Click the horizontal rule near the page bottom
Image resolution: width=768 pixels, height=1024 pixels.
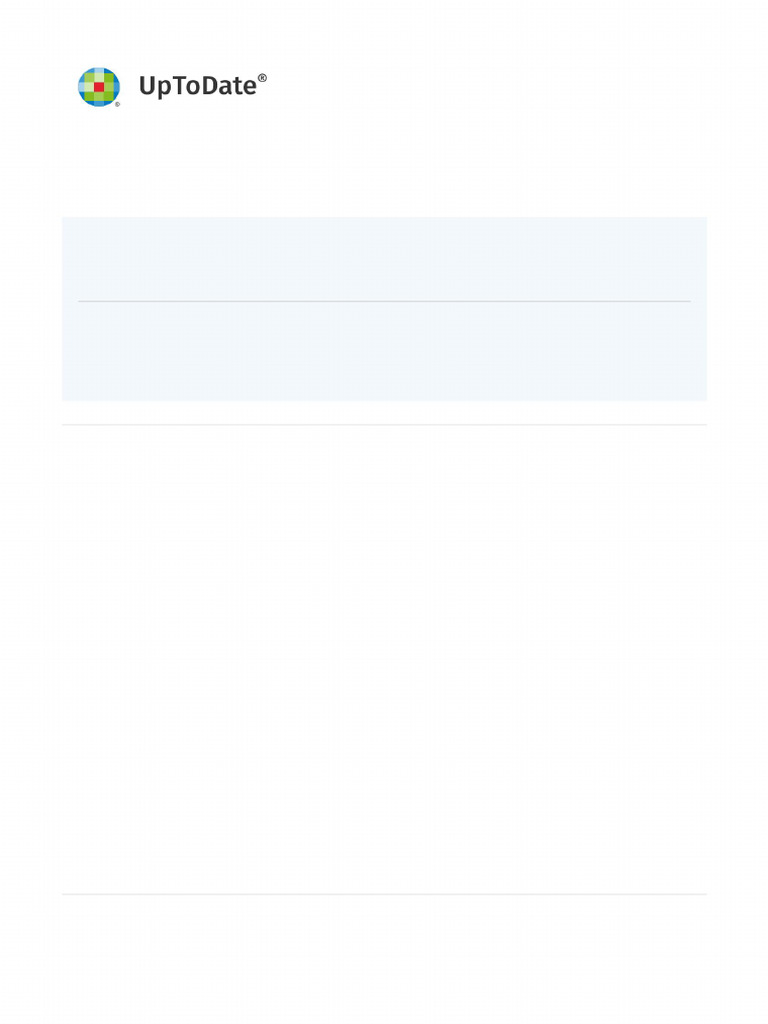[x=384, y=894]
